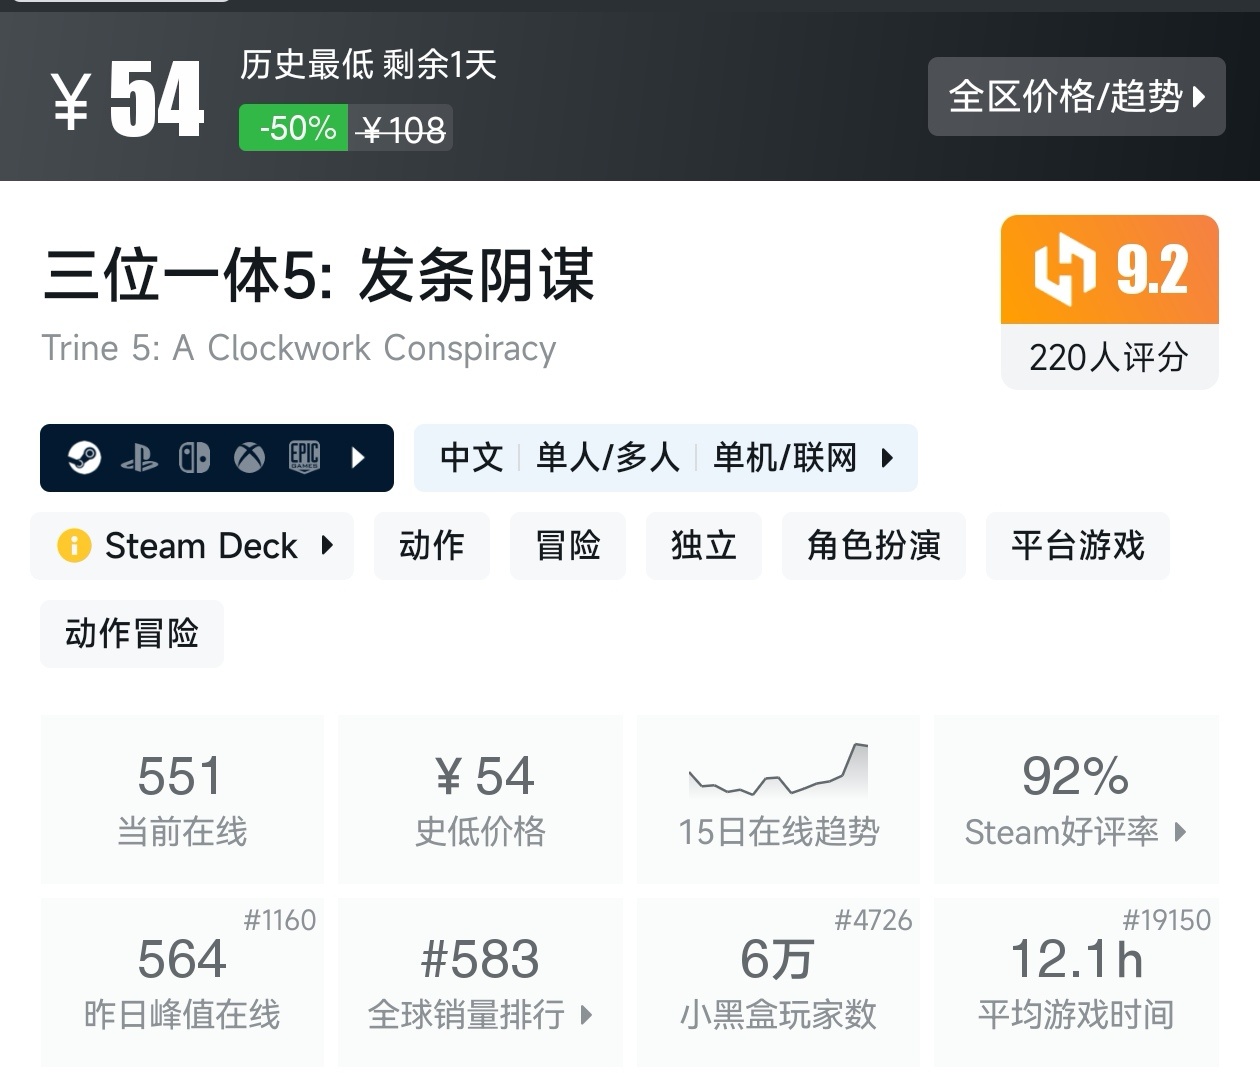Expand the platform list arrow
The height and width of the screenshot is (1076, 1260).
point(359,458)
